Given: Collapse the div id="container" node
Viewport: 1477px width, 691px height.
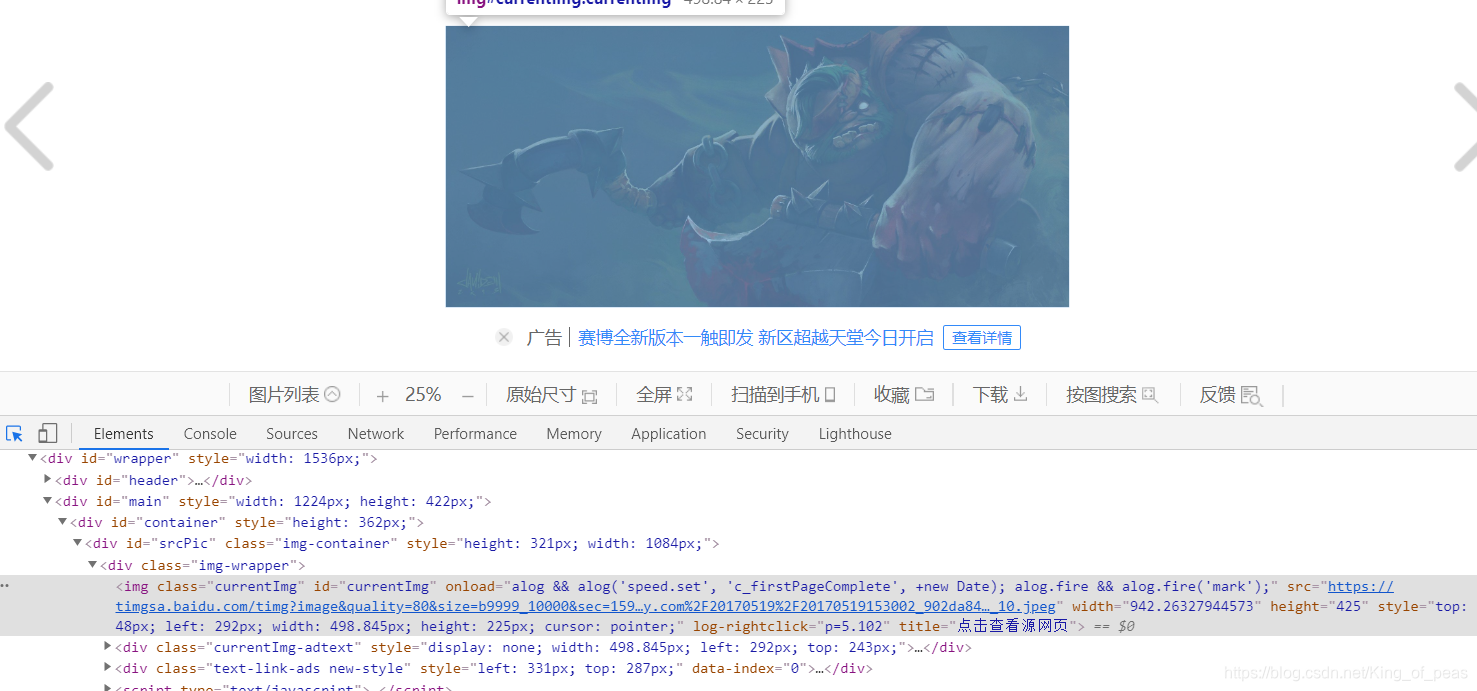Looking at the screenshot, I should click(x=62, y=522).
